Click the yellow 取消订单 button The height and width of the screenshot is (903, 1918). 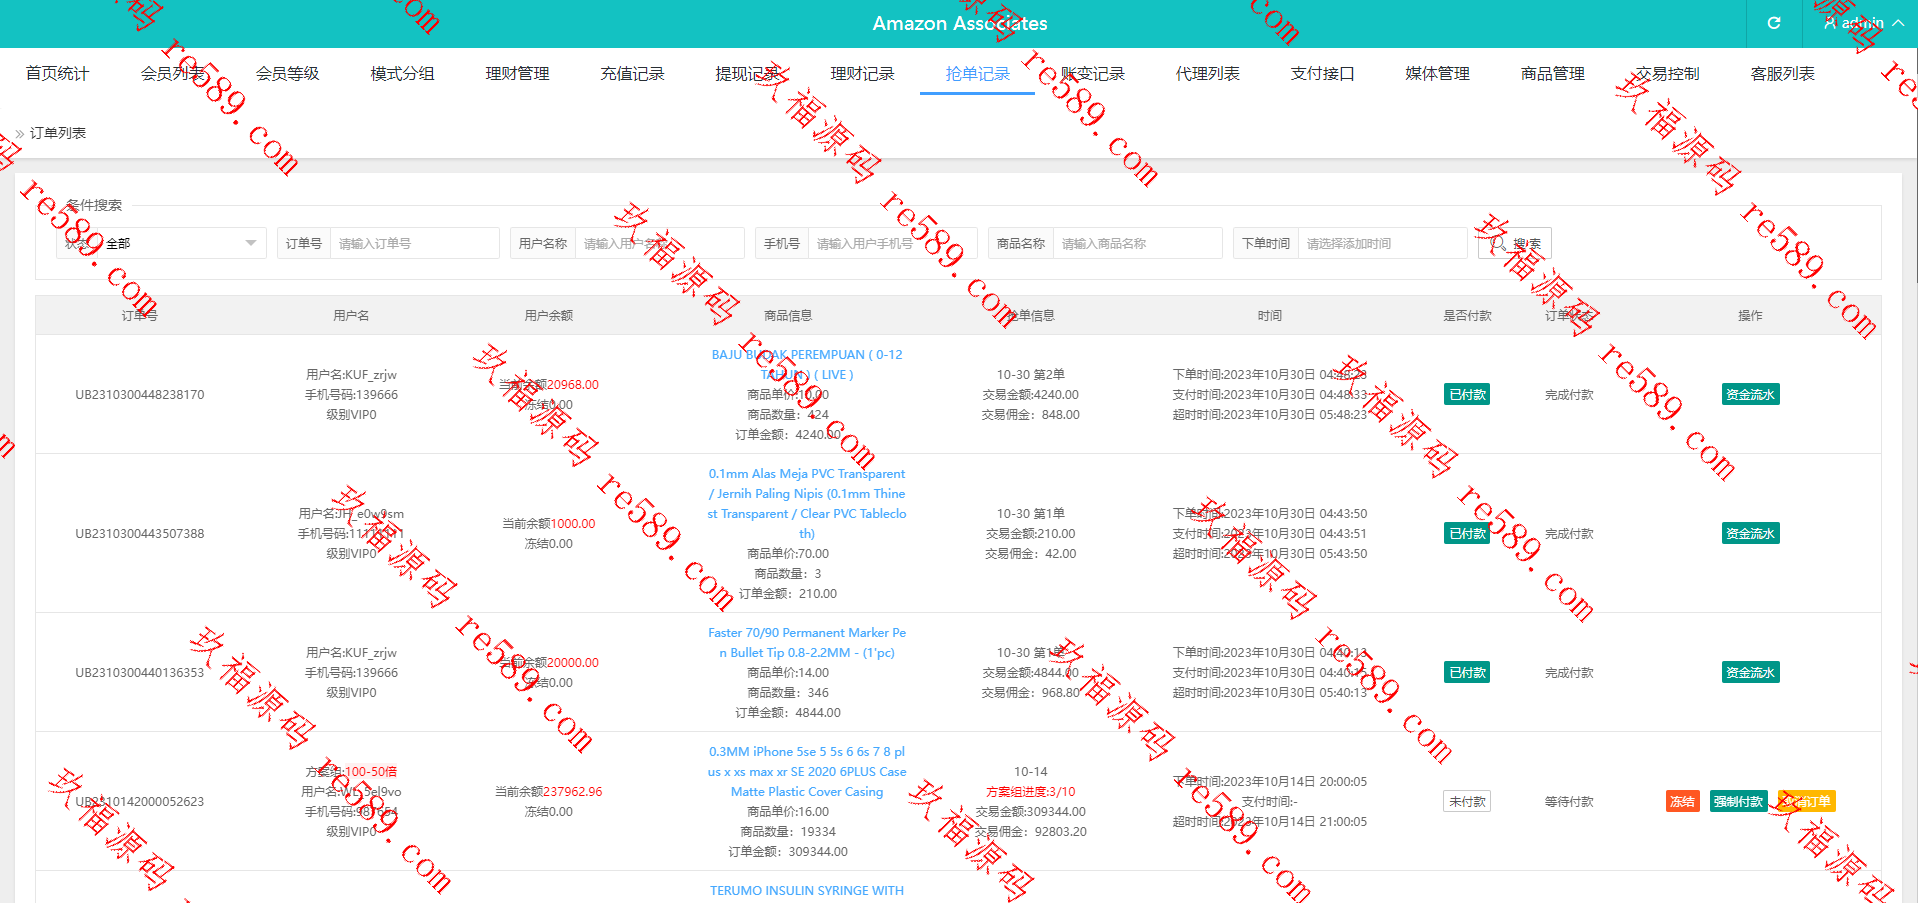pyautogui.click(x=1806, y=801)
